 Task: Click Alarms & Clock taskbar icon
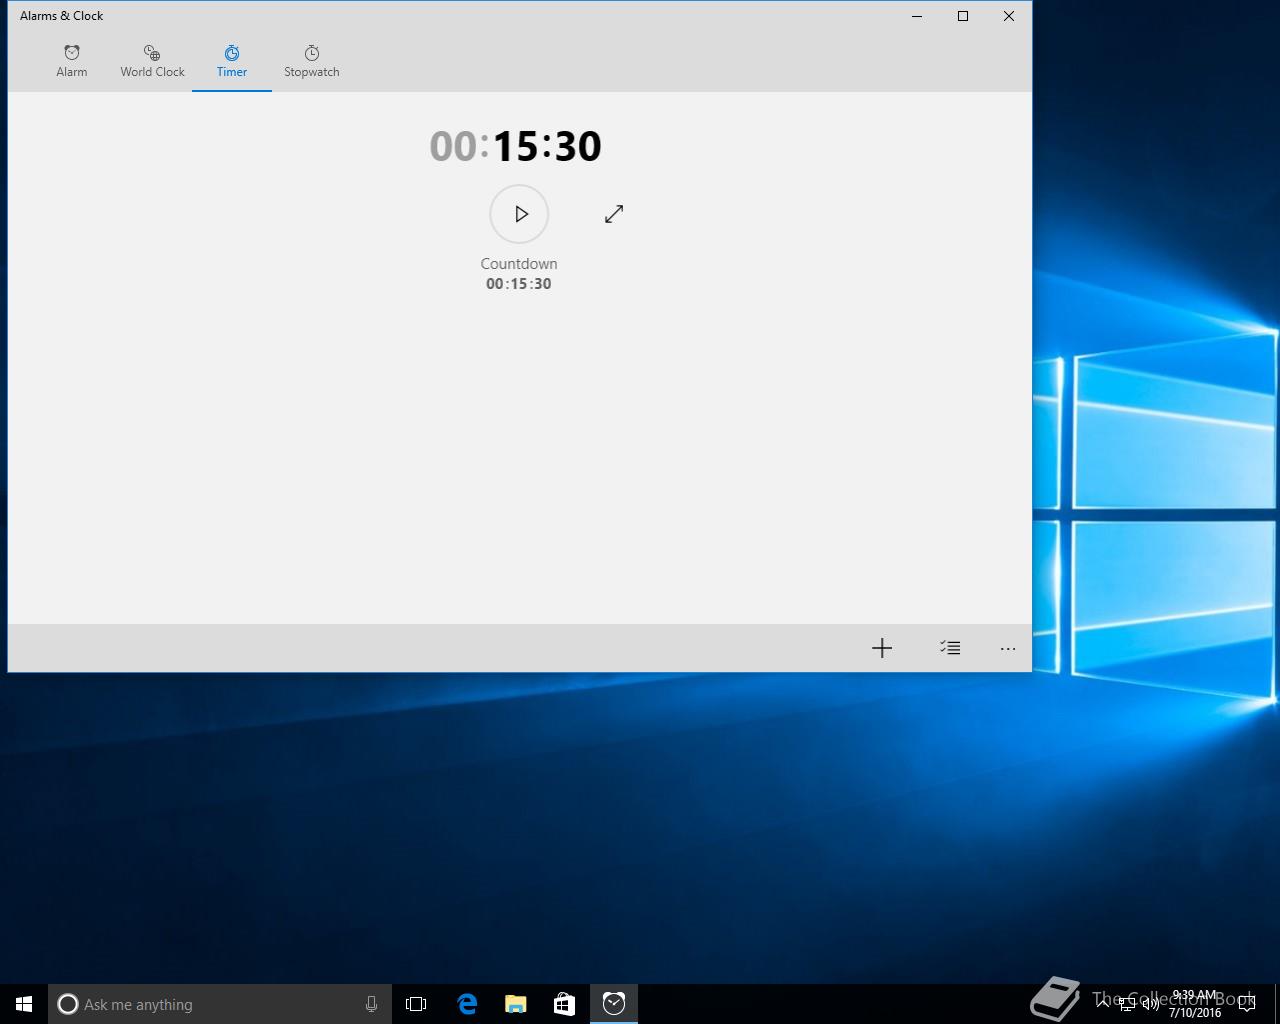coord(614,1004)
